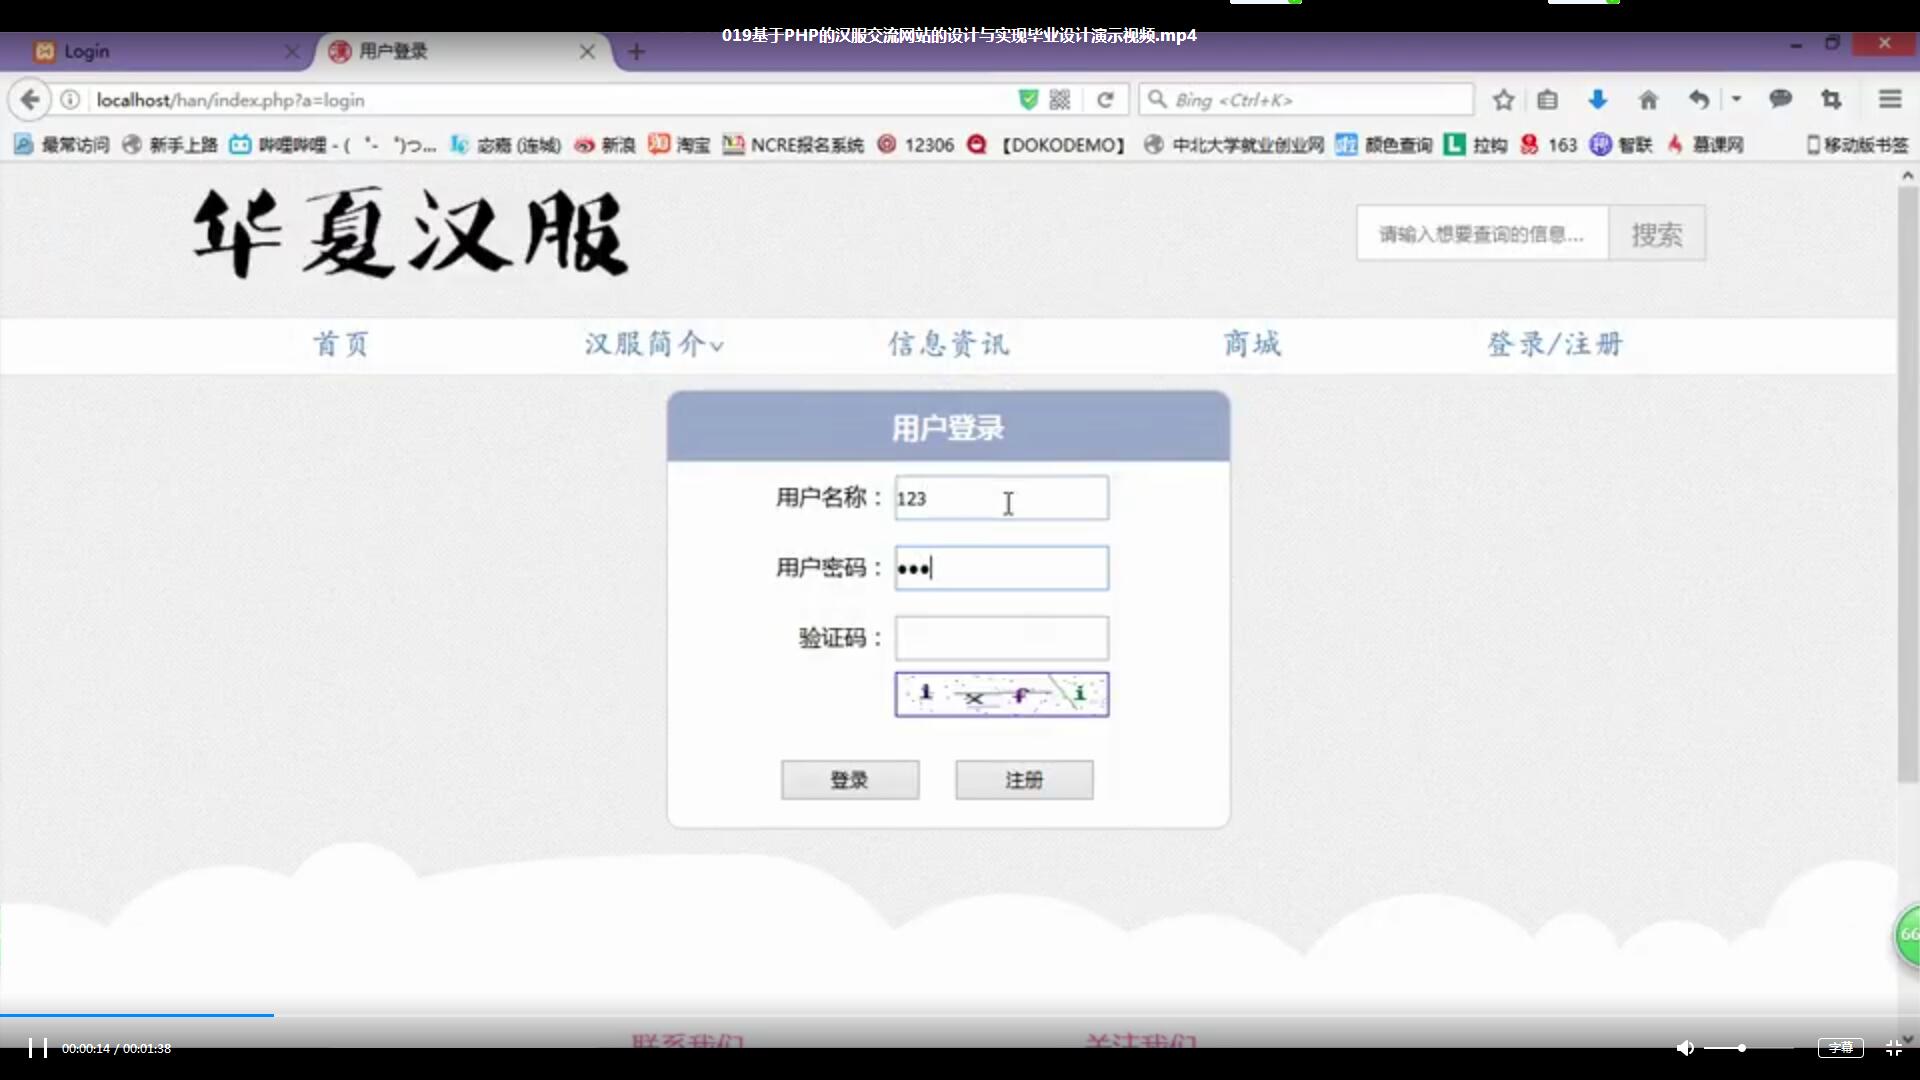Open downloads with the blue arrow icon
Screen dimensions: 1920x1080
click(x=1597, y=100)
